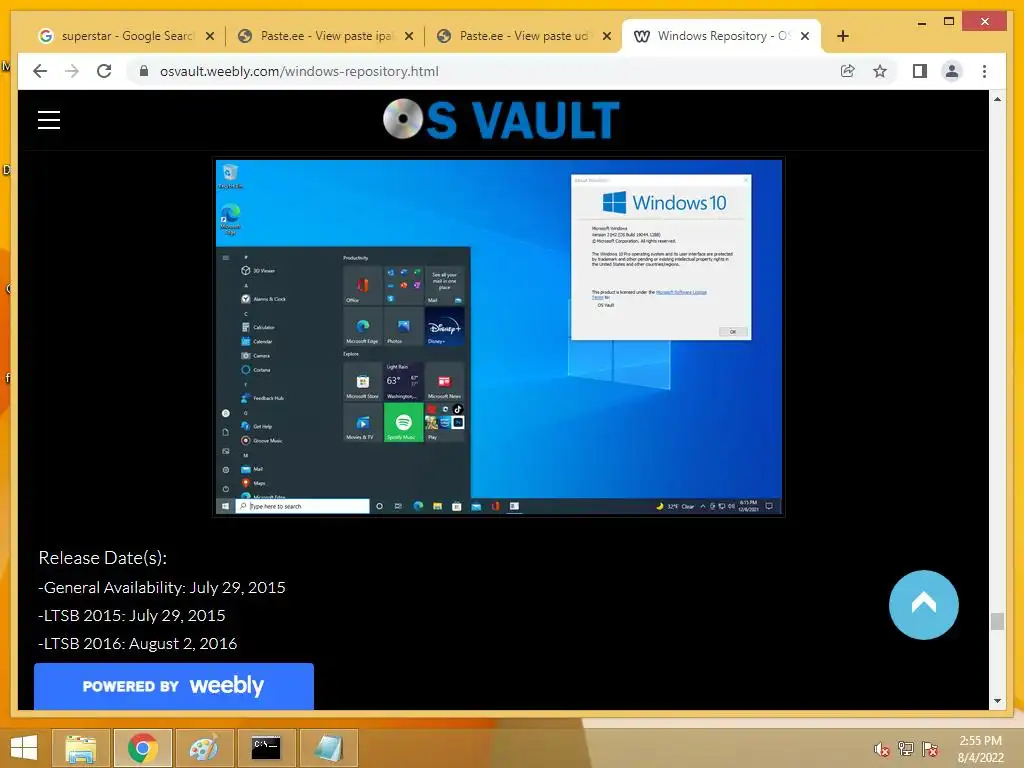Open the Chrome three-dot menu
Image resolution: width=1024 pixels, height=768 pixels.
[x=984, y=71]
